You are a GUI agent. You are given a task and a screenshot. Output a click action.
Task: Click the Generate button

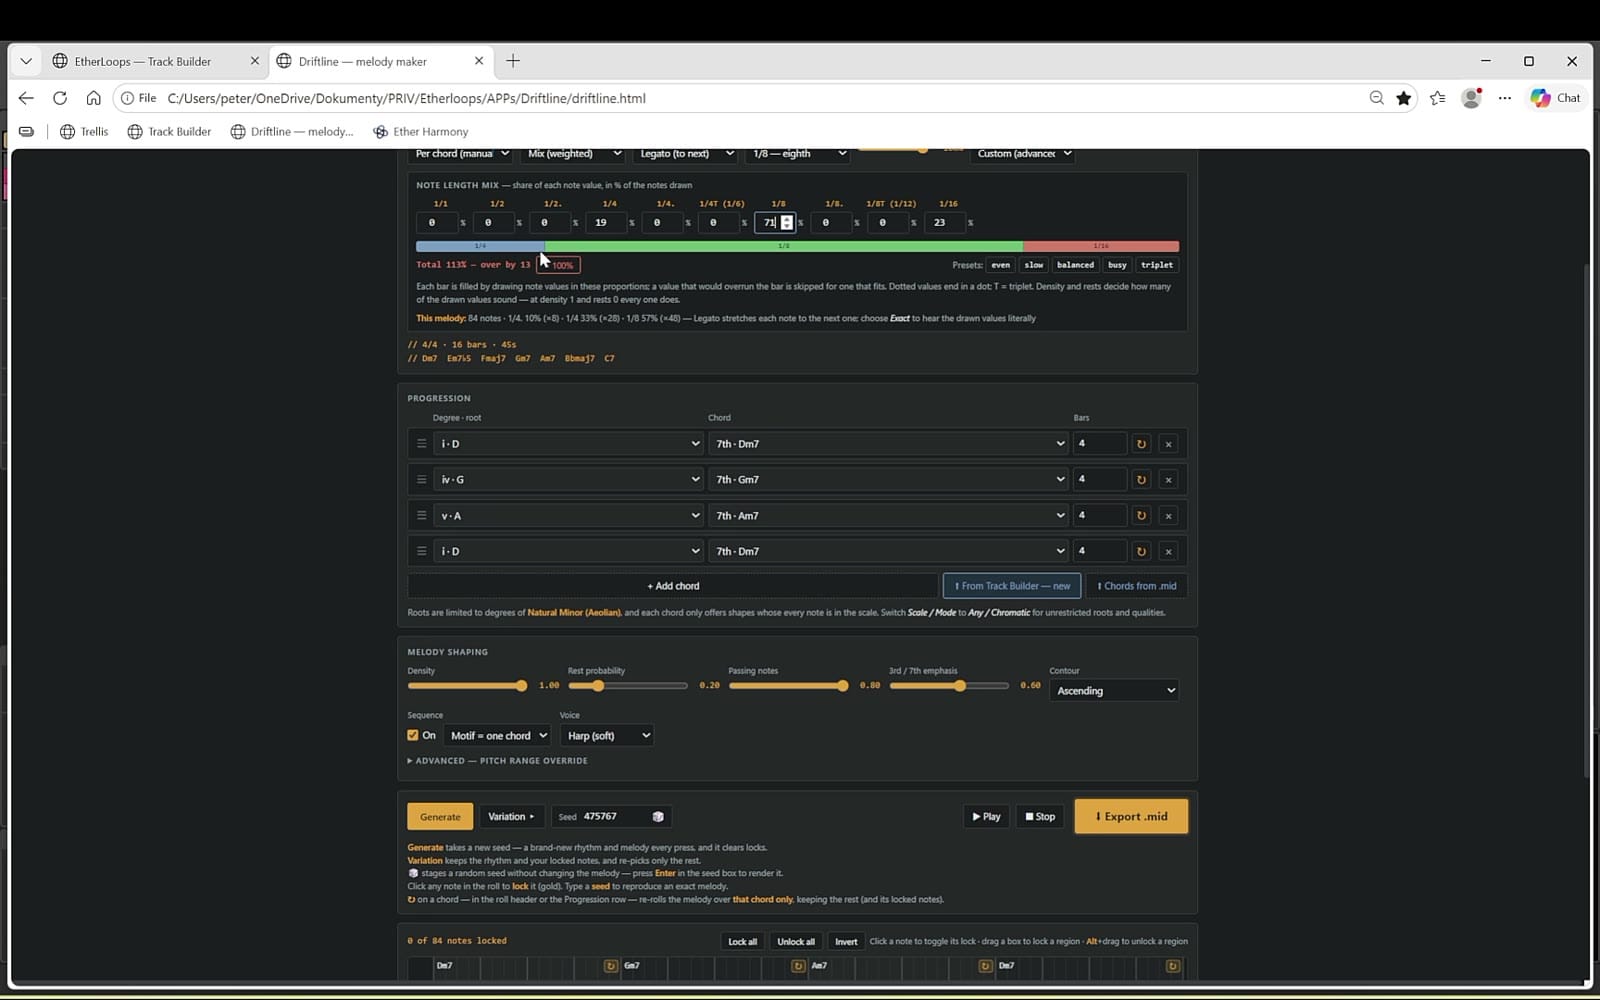tap(440, 817)
